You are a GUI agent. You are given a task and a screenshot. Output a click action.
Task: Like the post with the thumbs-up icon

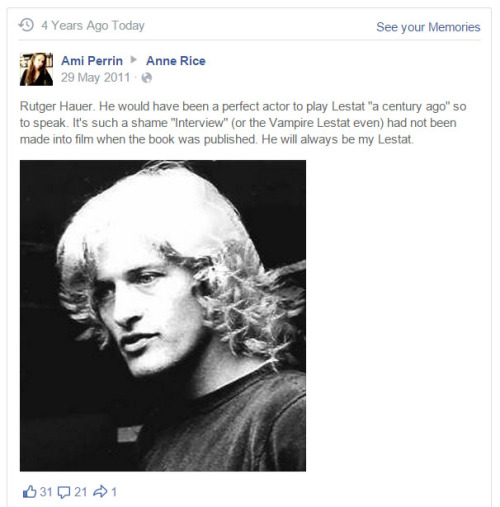[x=29, y=492]
